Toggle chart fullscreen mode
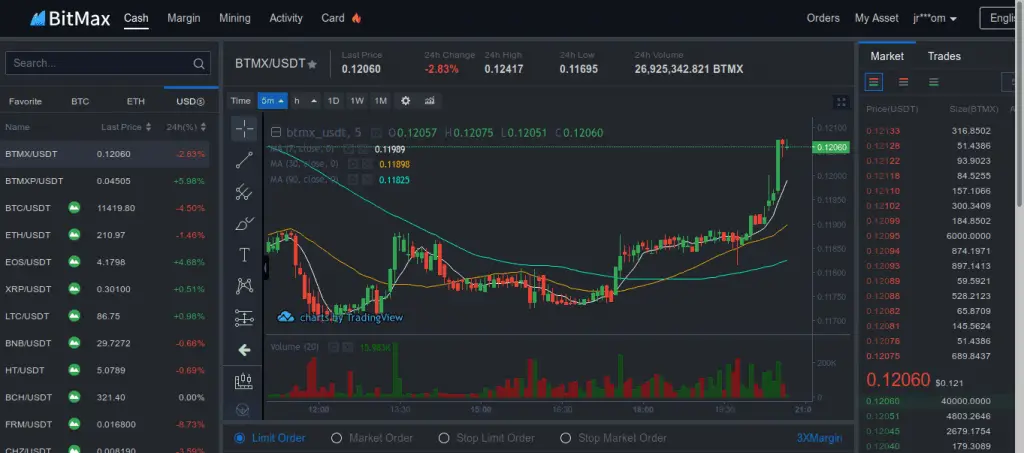 coord(842,102)
